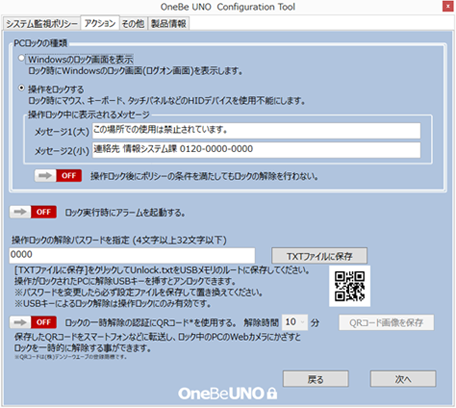Click the TXTファイルに保存 button

tap(319, 256)
